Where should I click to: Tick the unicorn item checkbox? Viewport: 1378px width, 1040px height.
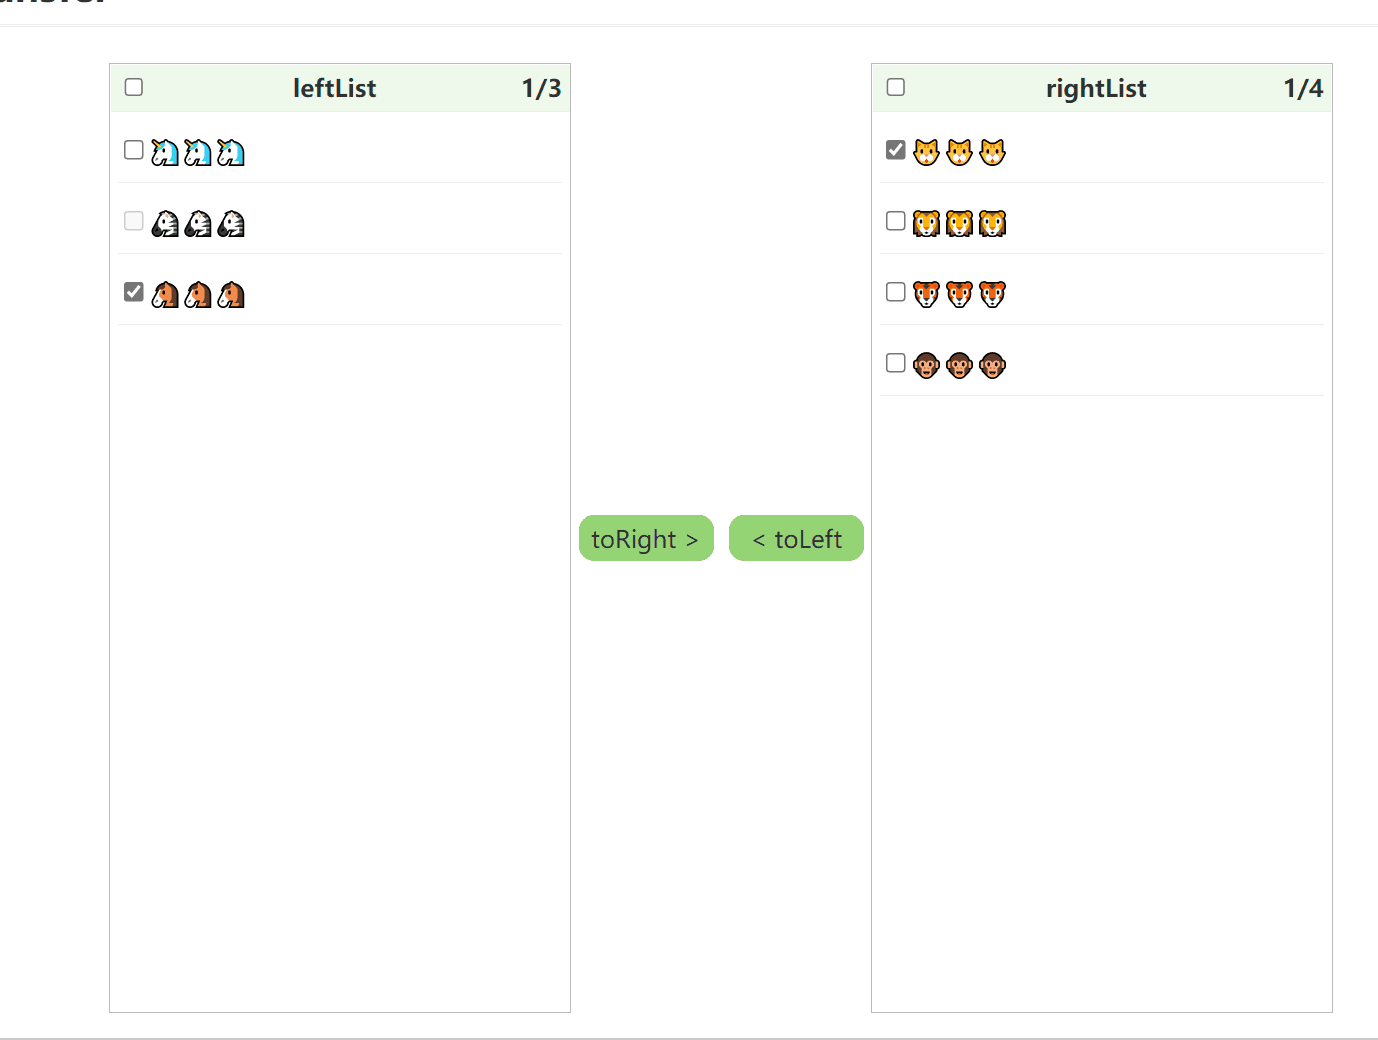click(134, 150)
